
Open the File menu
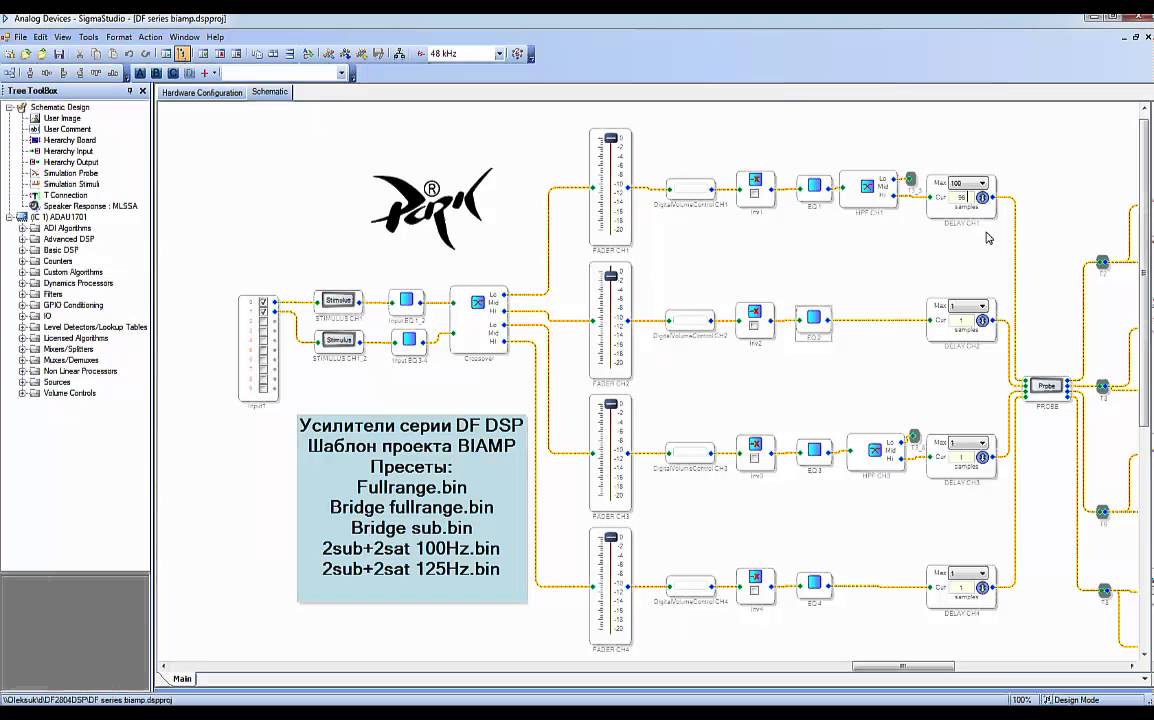pyautogui.click(x=21, y=37)
